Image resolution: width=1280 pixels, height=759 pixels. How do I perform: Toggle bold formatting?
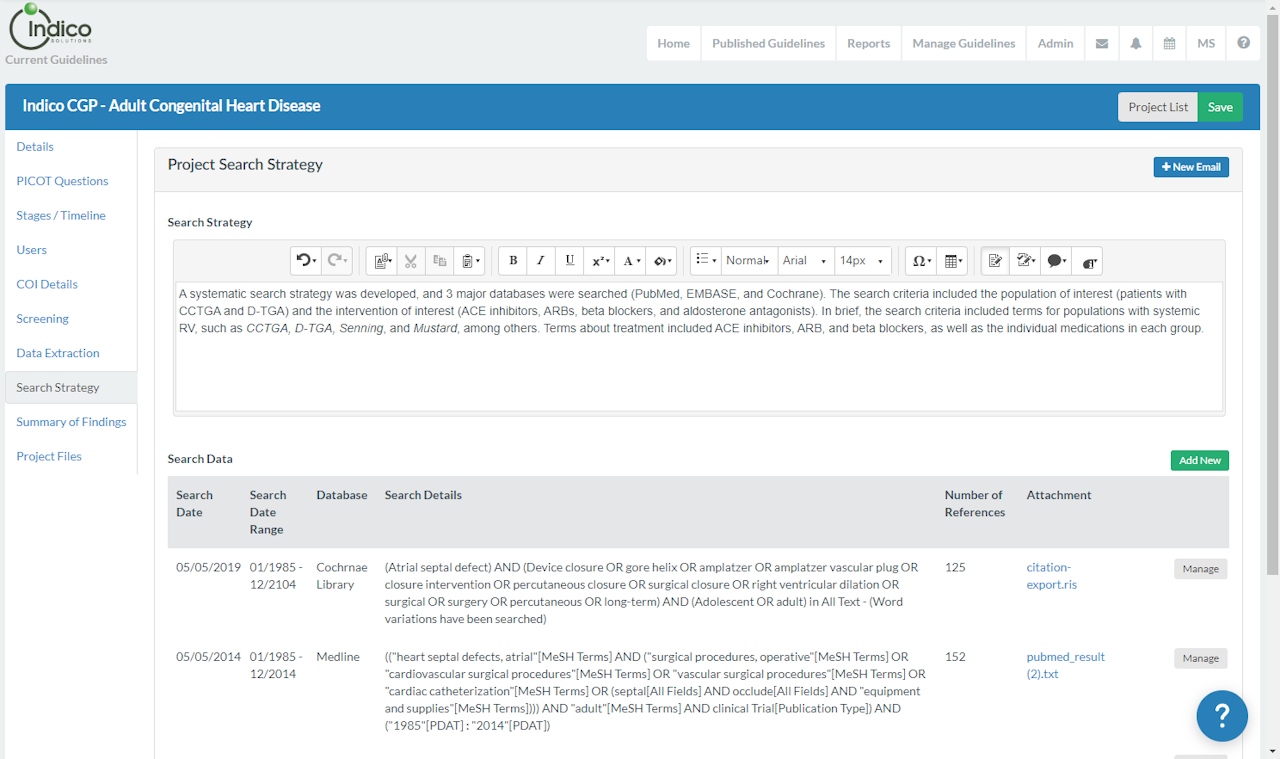point(513,261)
